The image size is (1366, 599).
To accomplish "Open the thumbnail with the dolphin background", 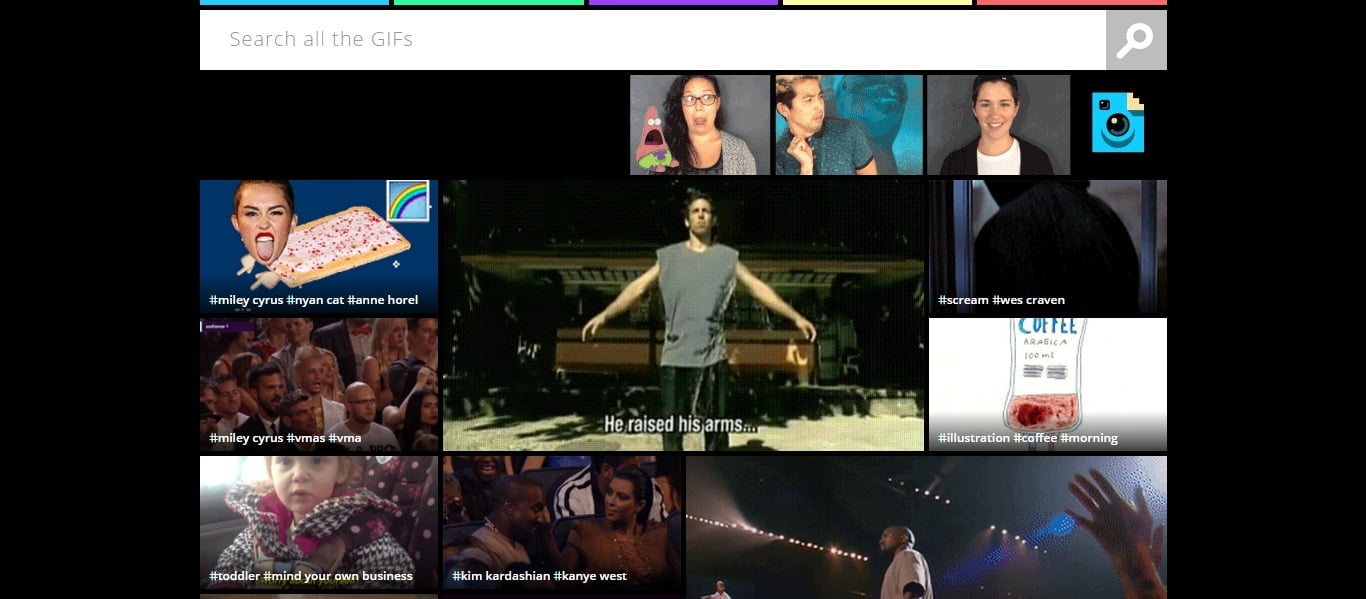I will tap(848, 125).
